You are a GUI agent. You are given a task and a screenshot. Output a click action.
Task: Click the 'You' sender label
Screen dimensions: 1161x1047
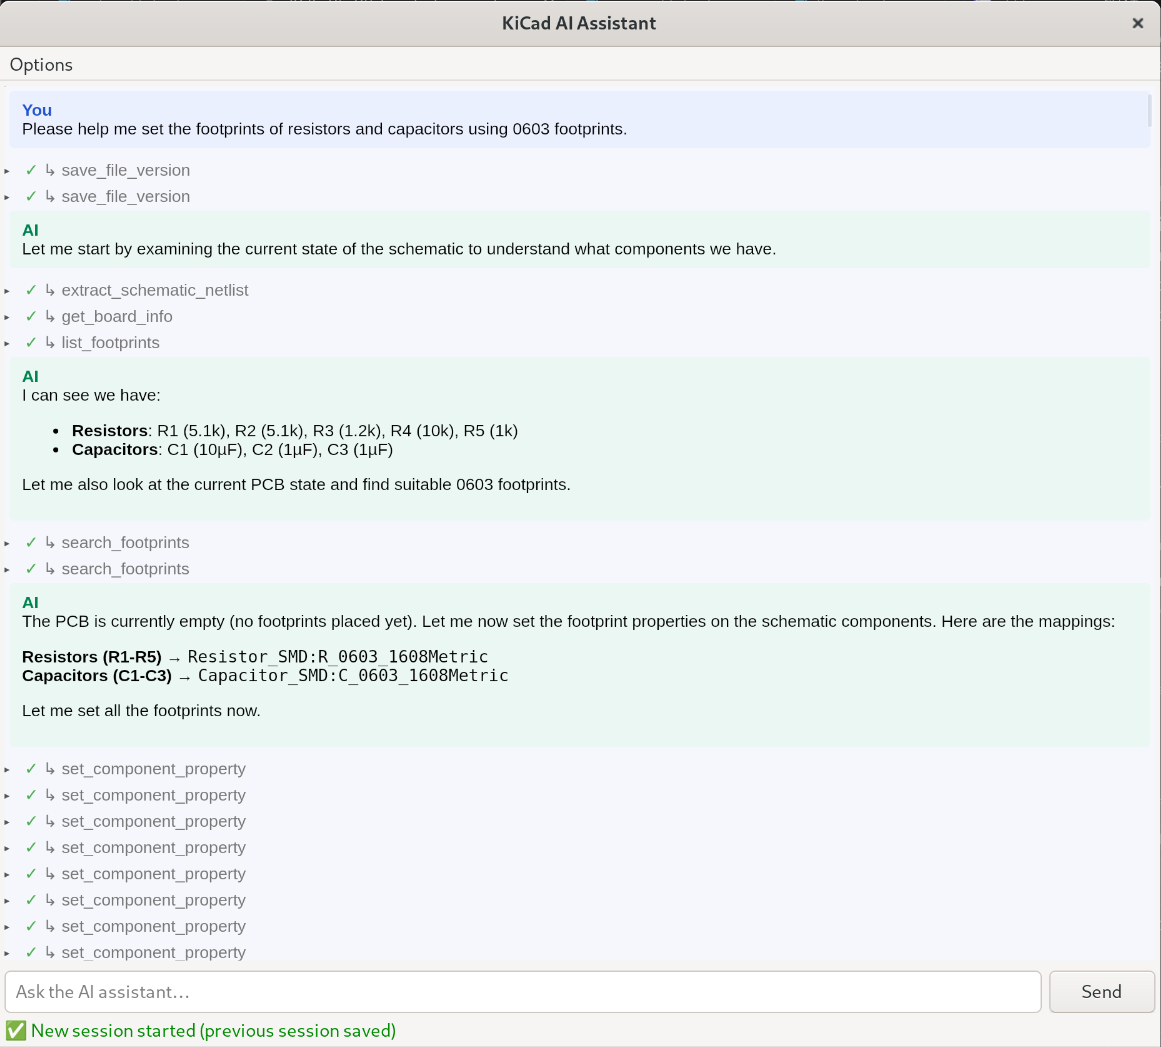click(x=37, y=110)
